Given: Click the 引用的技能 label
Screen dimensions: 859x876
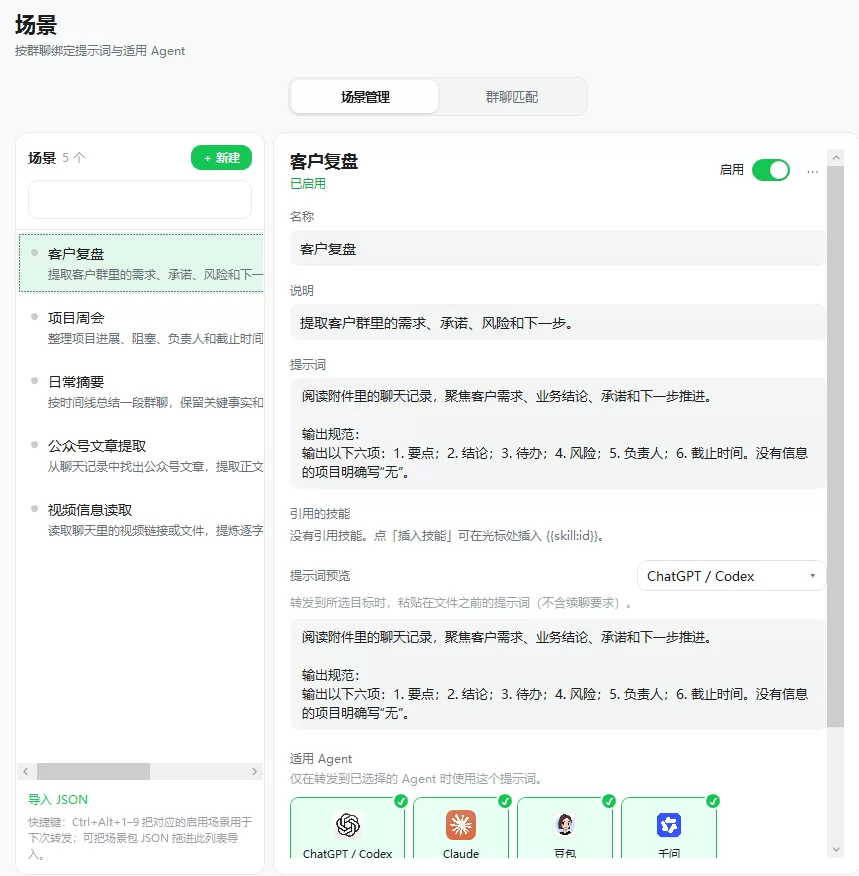Looking at the screenshot, I should coord(320,513).
